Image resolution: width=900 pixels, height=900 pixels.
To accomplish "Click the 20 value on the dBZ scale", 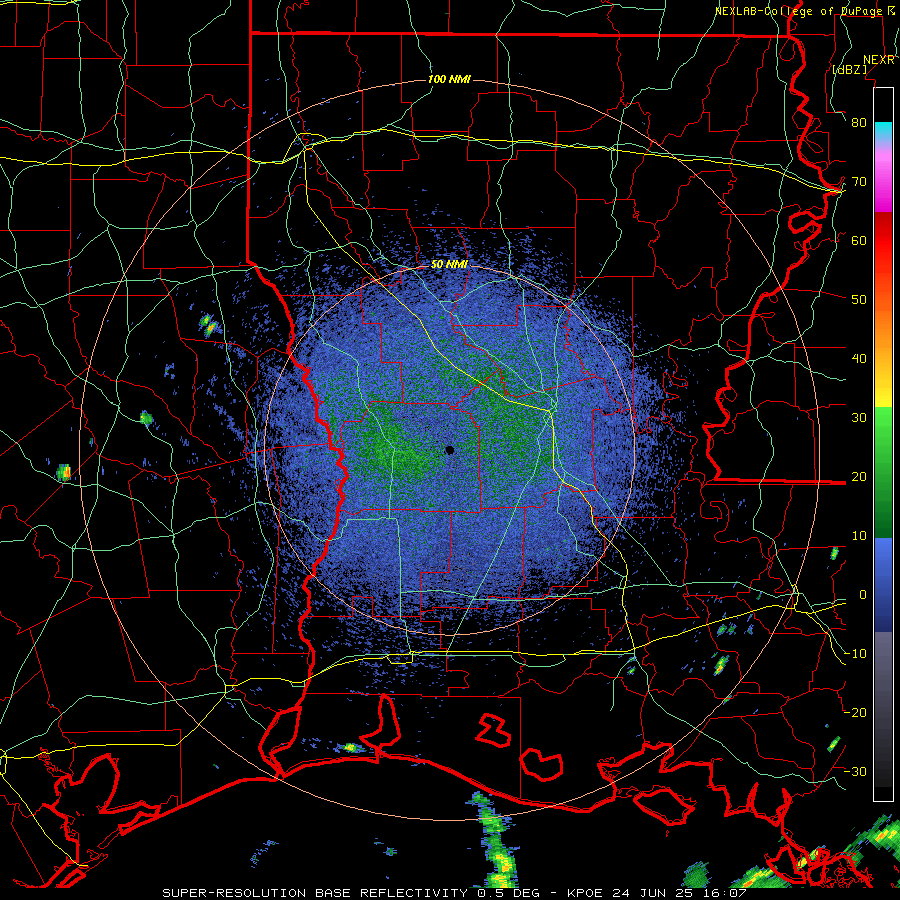I will [859, 477].
